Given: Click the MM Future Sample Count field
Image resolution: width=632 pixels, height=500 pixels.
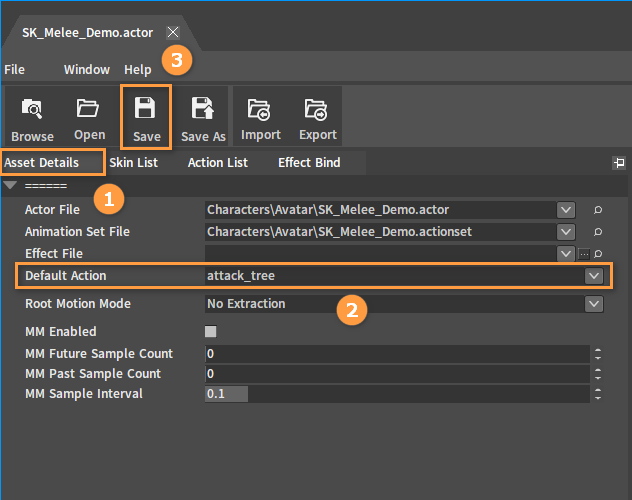Looking at the screenshot, I should 397,354.
